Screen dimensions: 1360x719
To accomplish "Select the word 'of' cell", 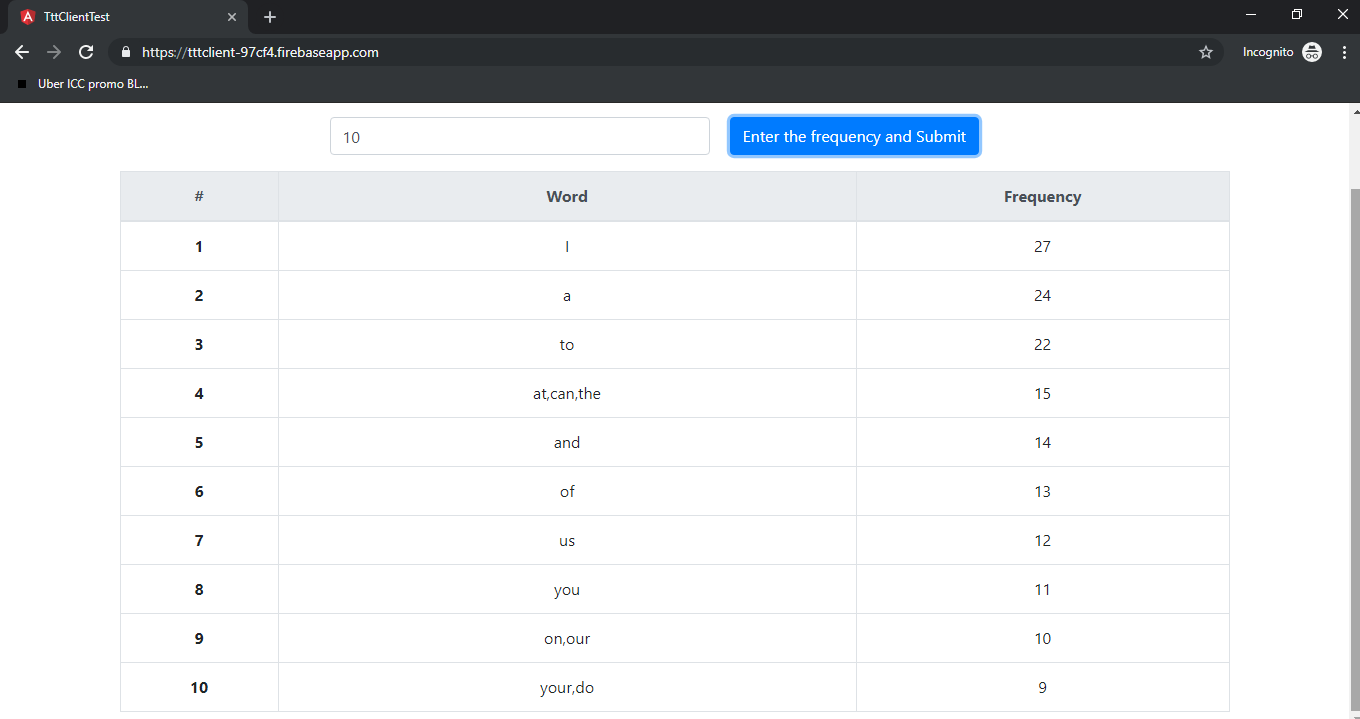I will pos(567,491).
